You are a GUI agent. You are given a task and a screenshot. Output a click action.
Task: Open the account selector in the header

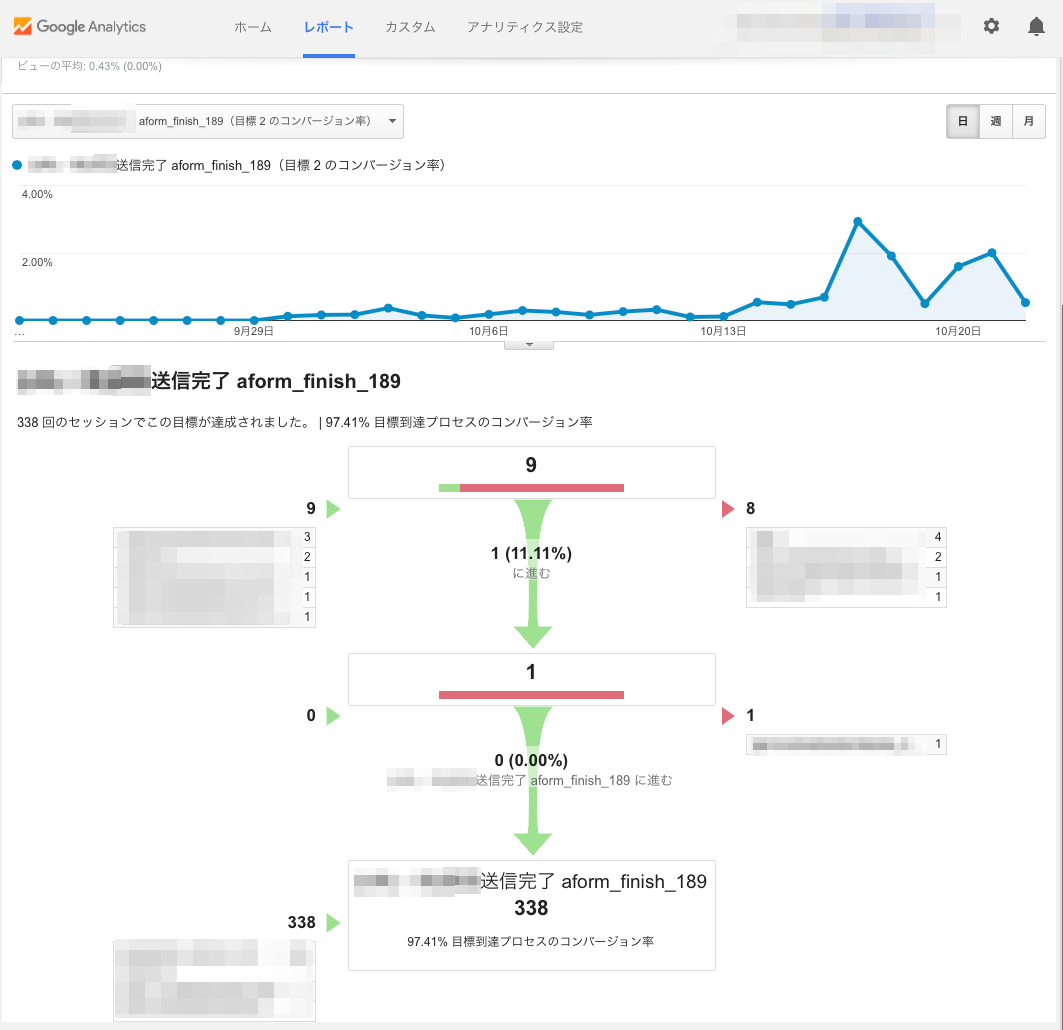pos(835,27)
